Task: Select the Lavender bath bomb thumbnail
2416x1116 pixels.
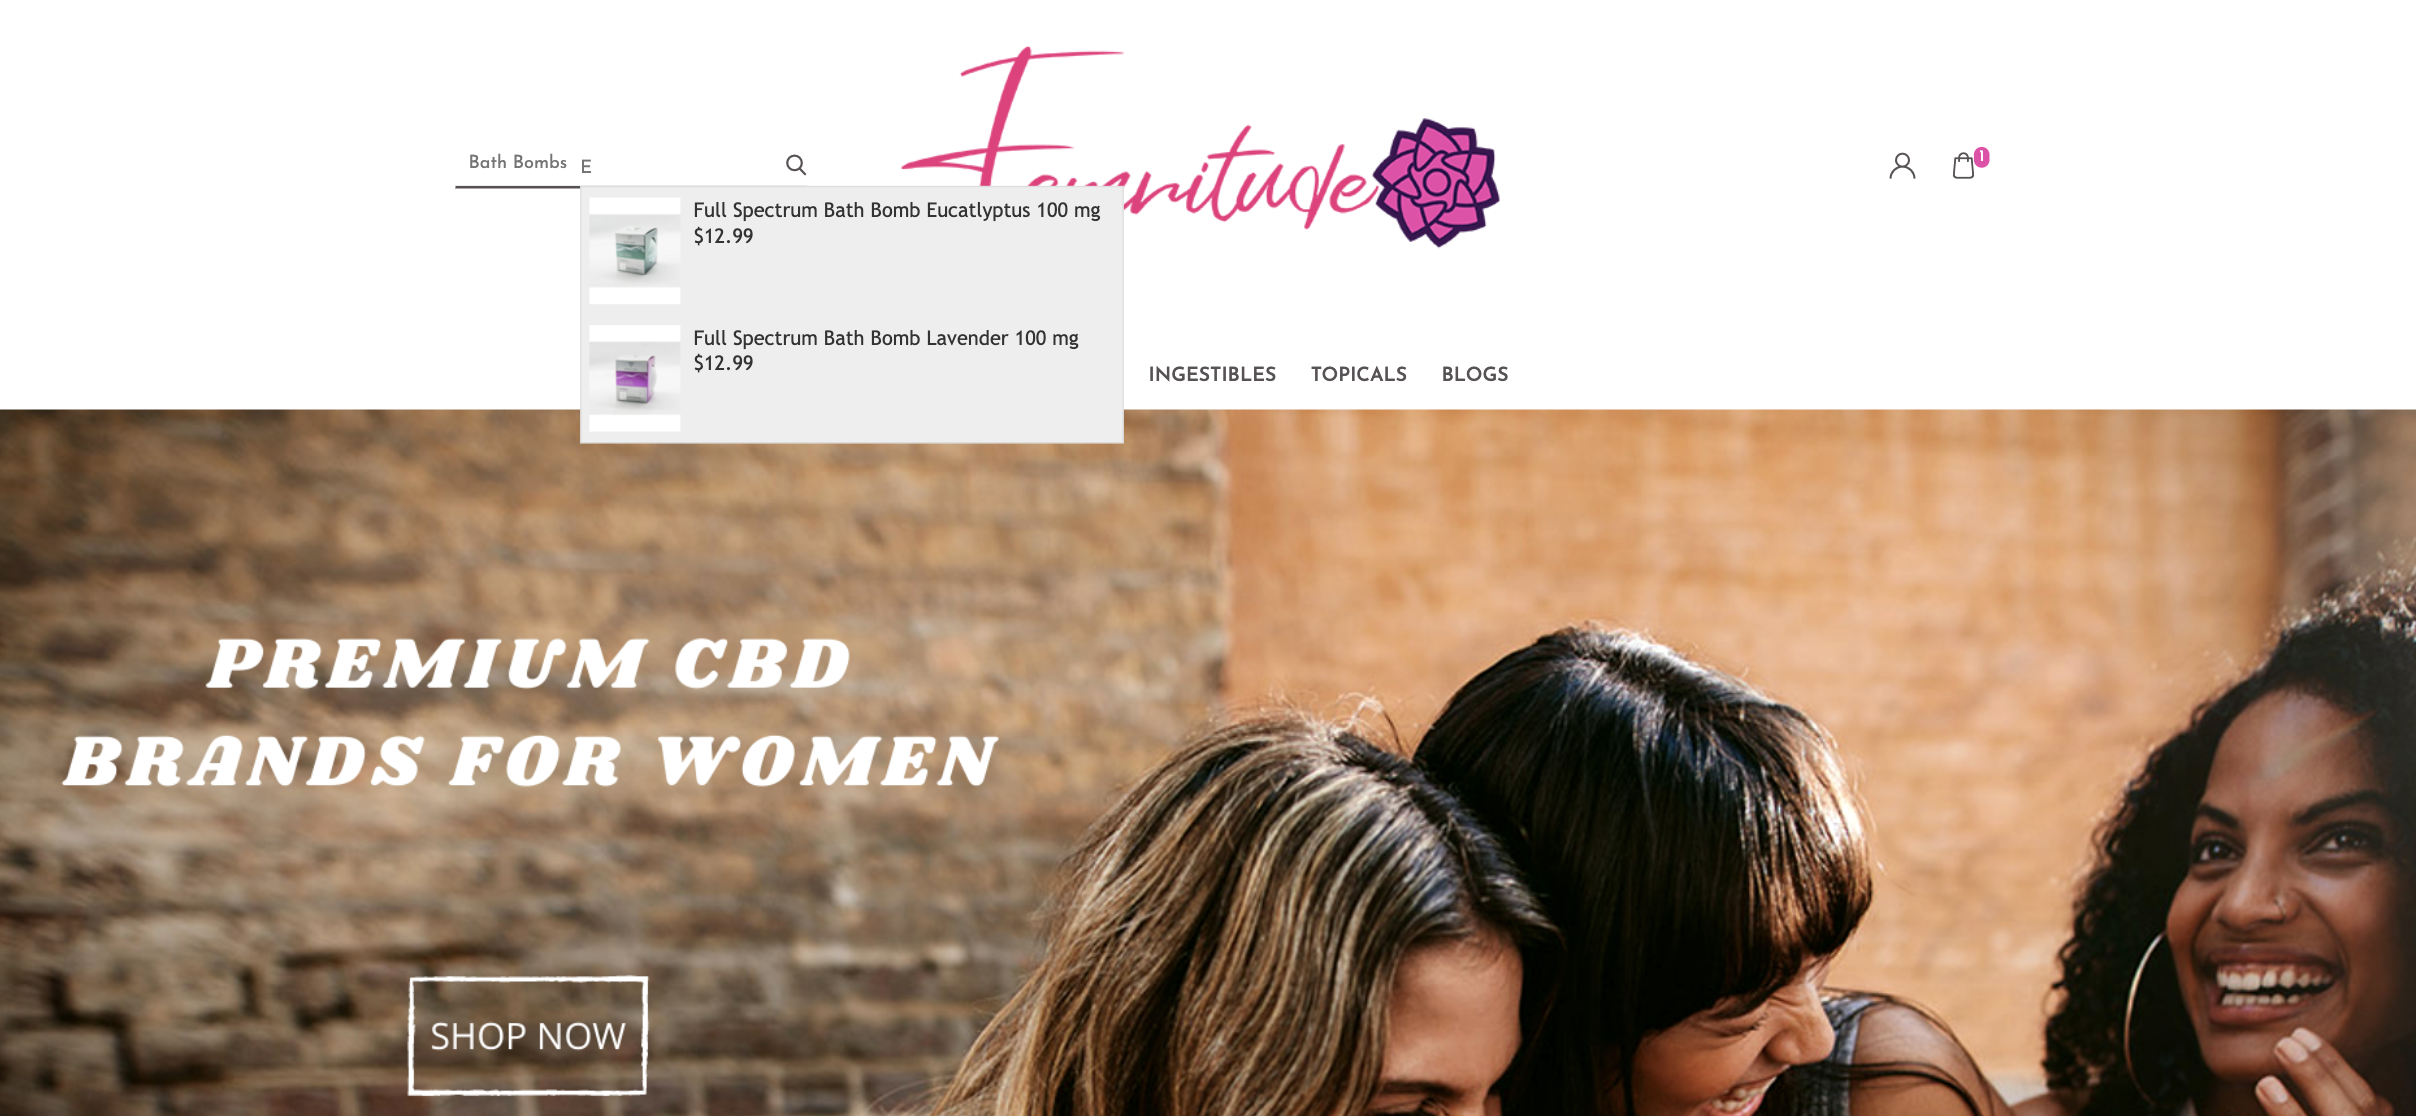Action: click(635, 378)
